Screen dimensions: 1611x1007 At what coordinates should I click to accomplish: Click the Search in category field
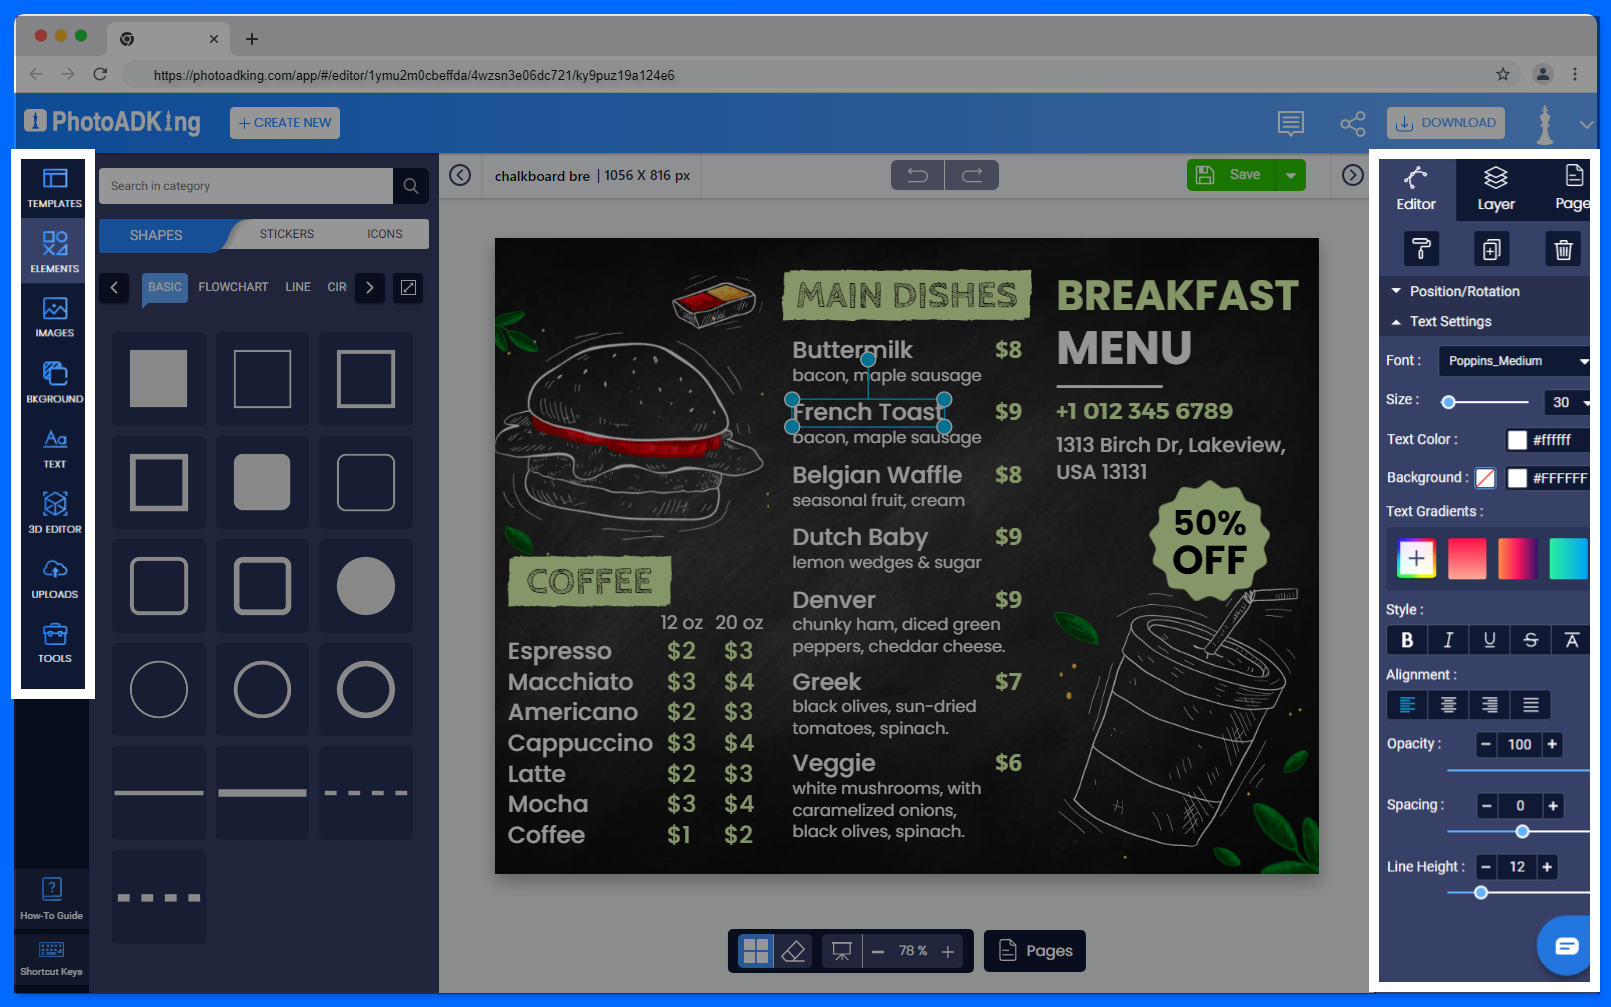pyautogui.click(x=245, y=186)
